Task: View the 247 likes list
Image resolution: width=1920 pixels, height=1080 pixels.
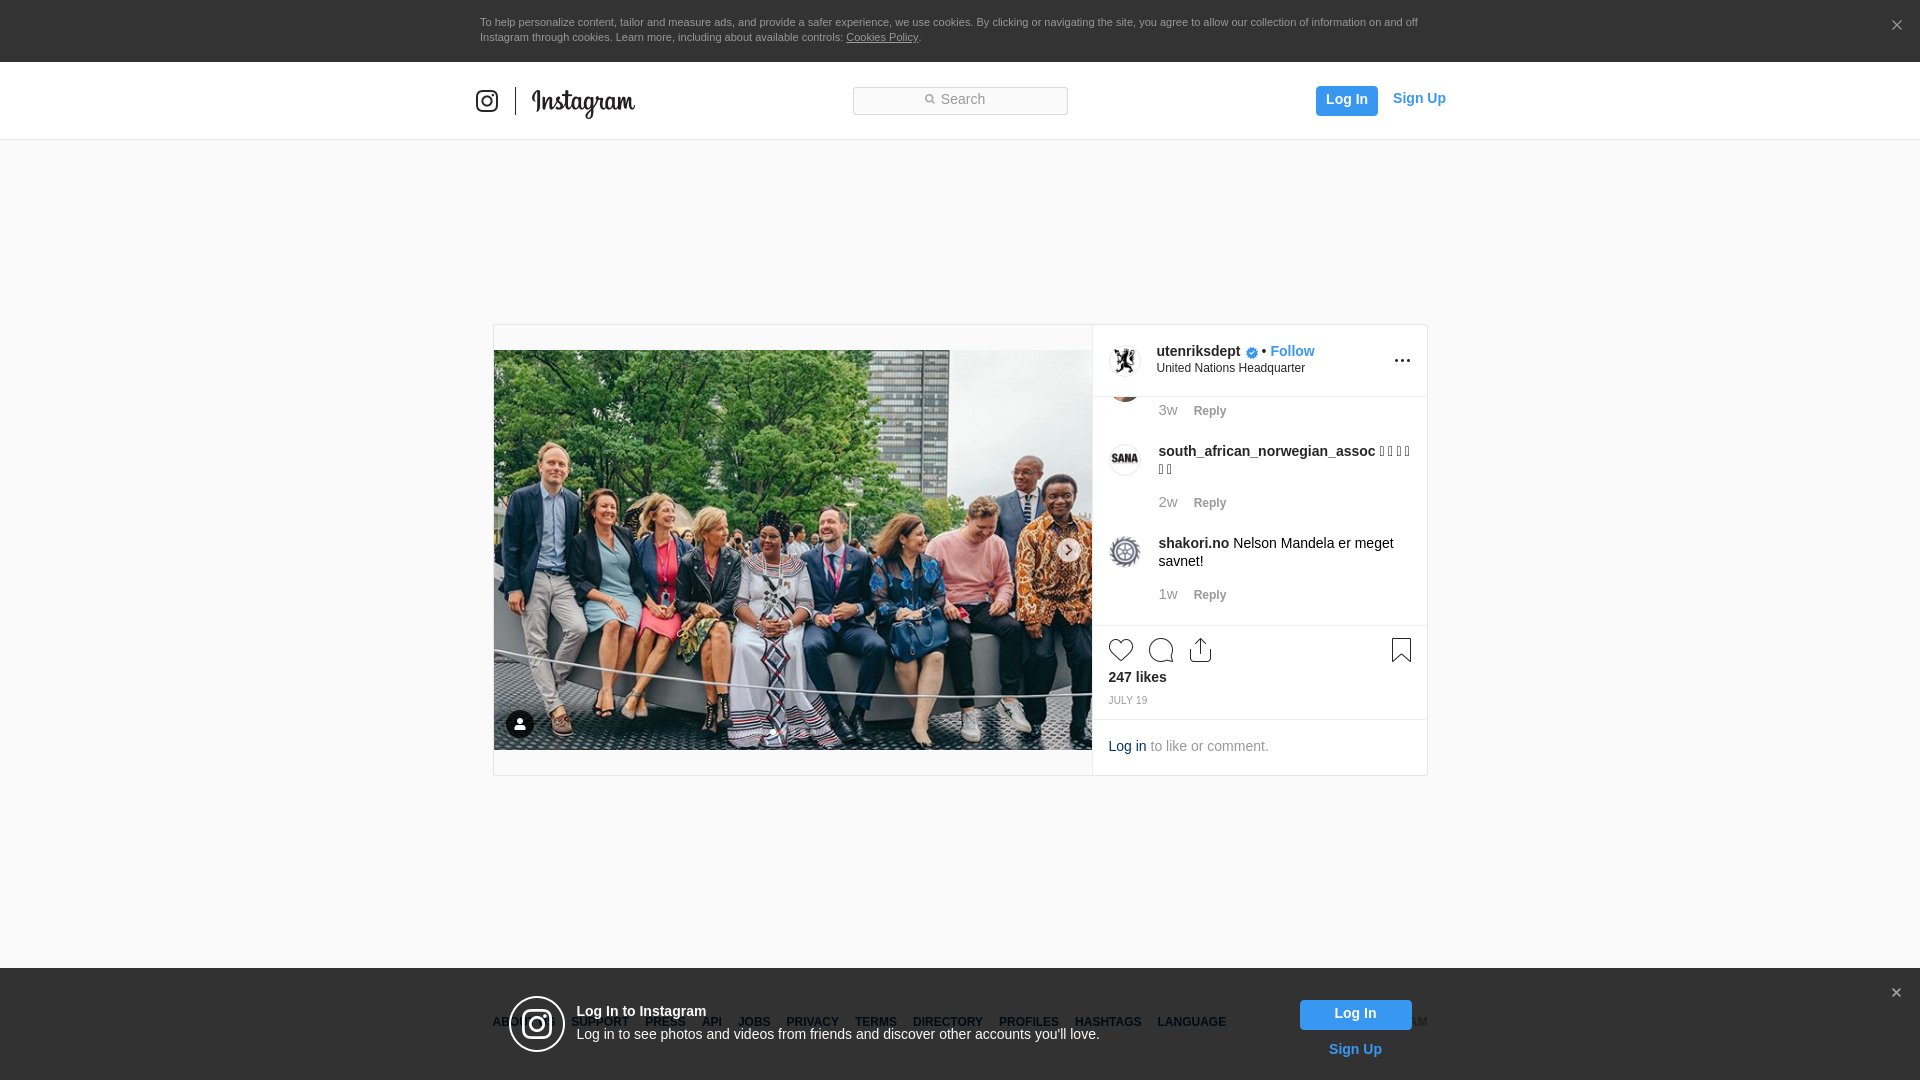Action: 1137,677
